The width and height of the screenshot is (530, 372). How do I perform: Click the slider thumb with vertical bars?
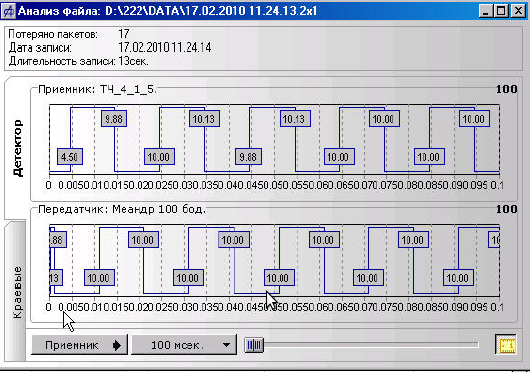pyautogui.click(x=254, y=345)
